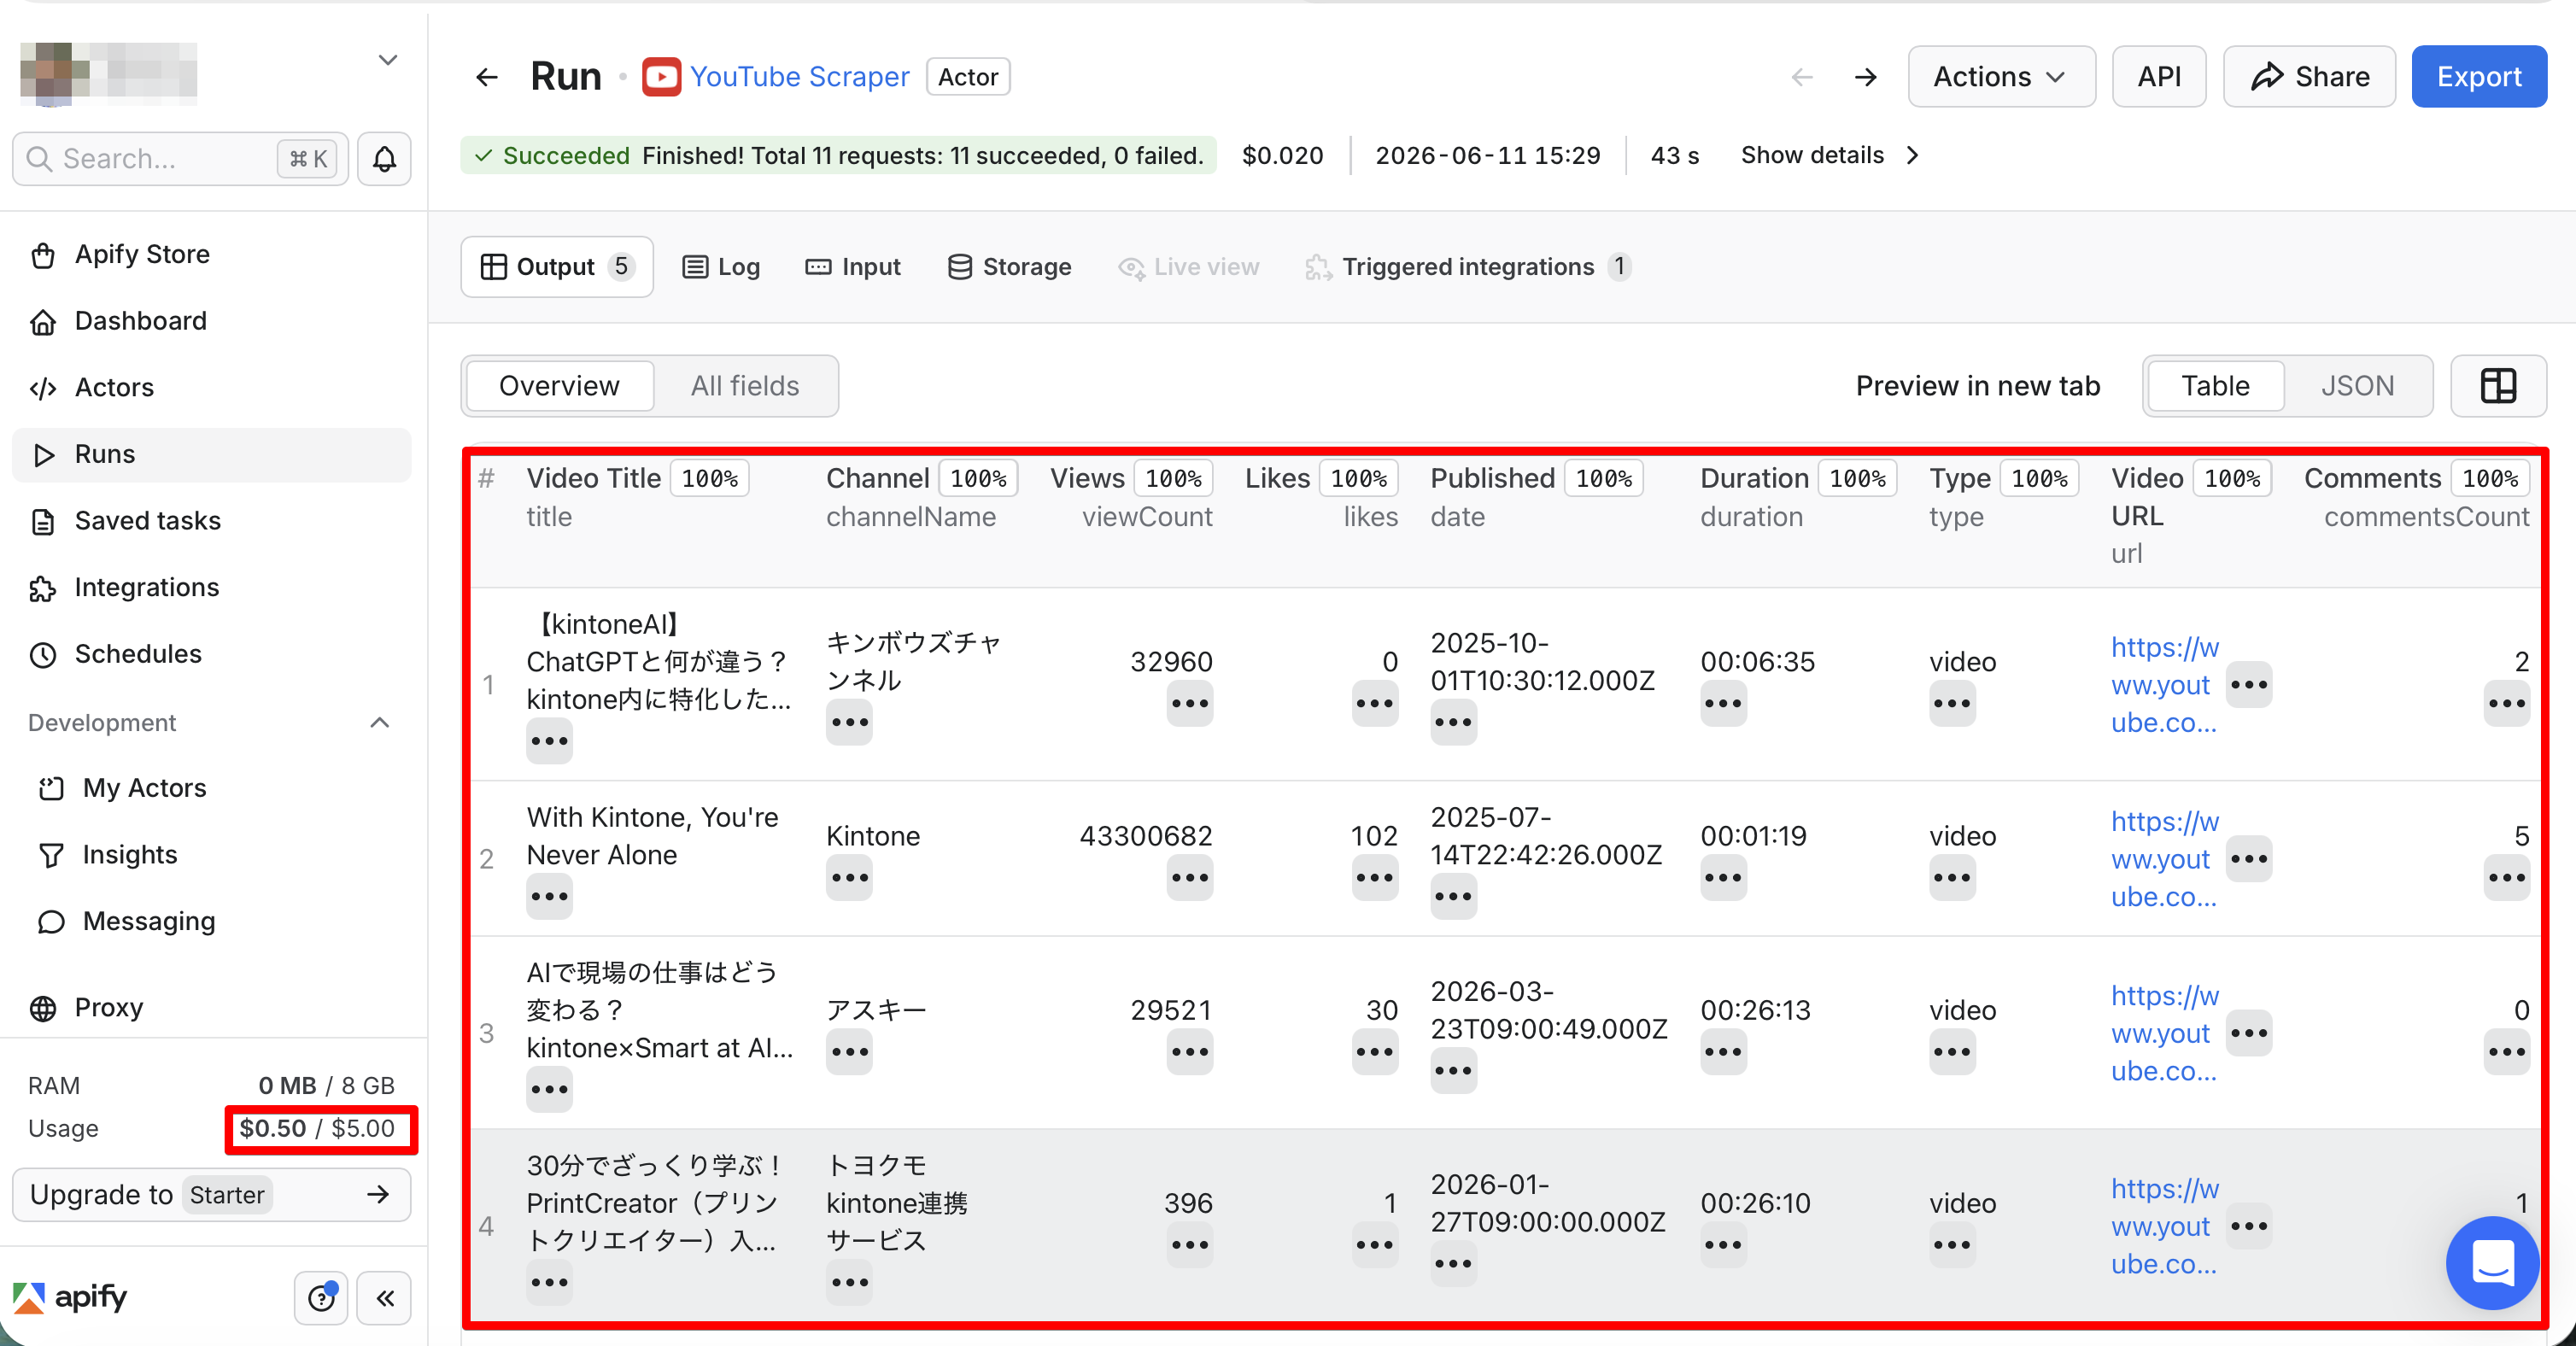
Task: Open Proxy in sidebar
Action: click(x=211, y=1008)
